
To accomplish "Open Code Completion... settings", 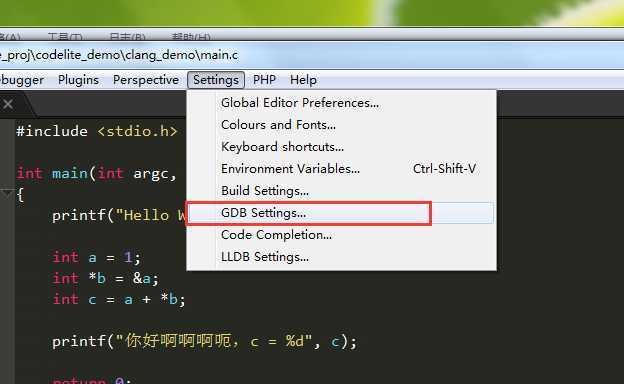I will pos(341,235).
